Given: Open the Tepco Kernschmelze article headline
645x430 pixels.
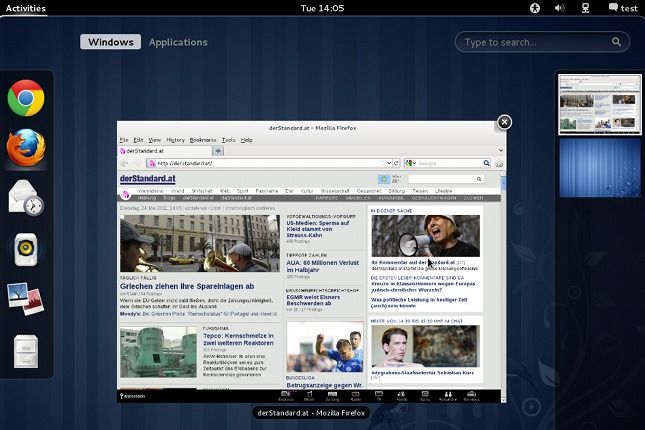Looking at the screenshot, I should 238,339.
